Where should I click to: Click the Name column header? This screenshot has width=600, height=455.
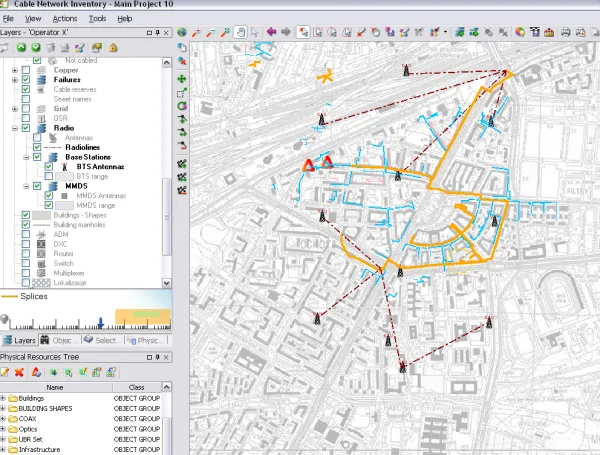[x=54, y=387]
